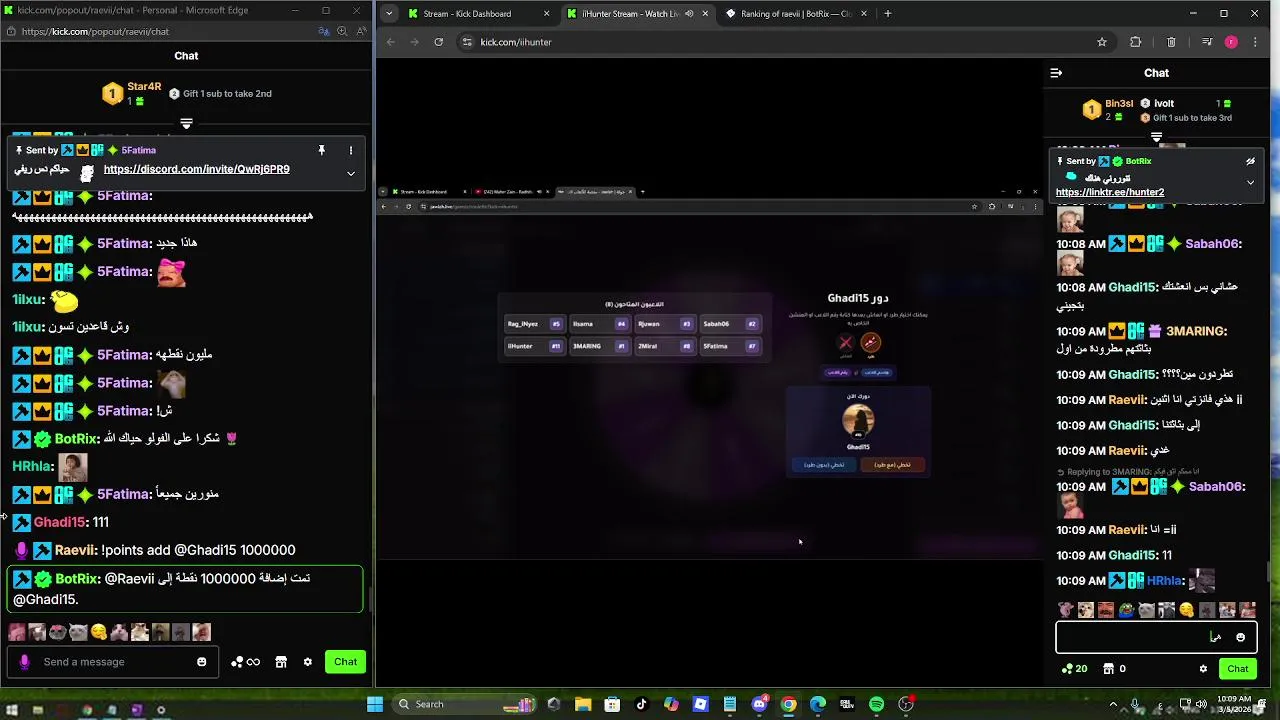Image resolution: width=1280 pixels, height=720 pixels.
Task: Open Windows Start button
Action: [375, 705]
